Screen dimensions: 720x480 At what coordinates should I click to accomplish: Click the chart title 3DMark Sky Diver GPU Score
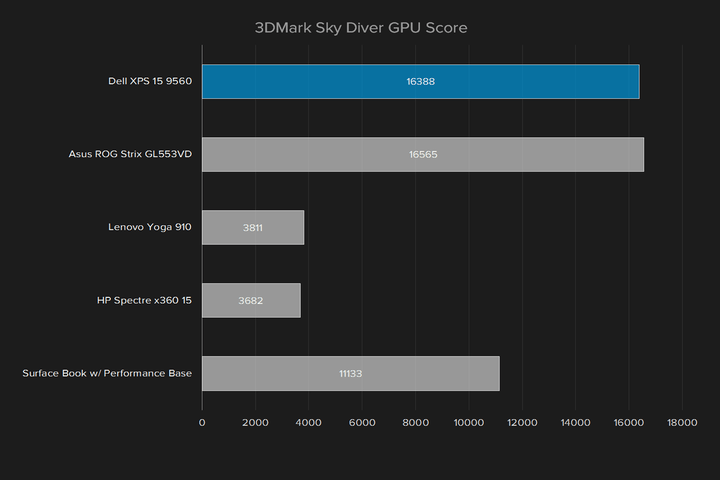361,28
